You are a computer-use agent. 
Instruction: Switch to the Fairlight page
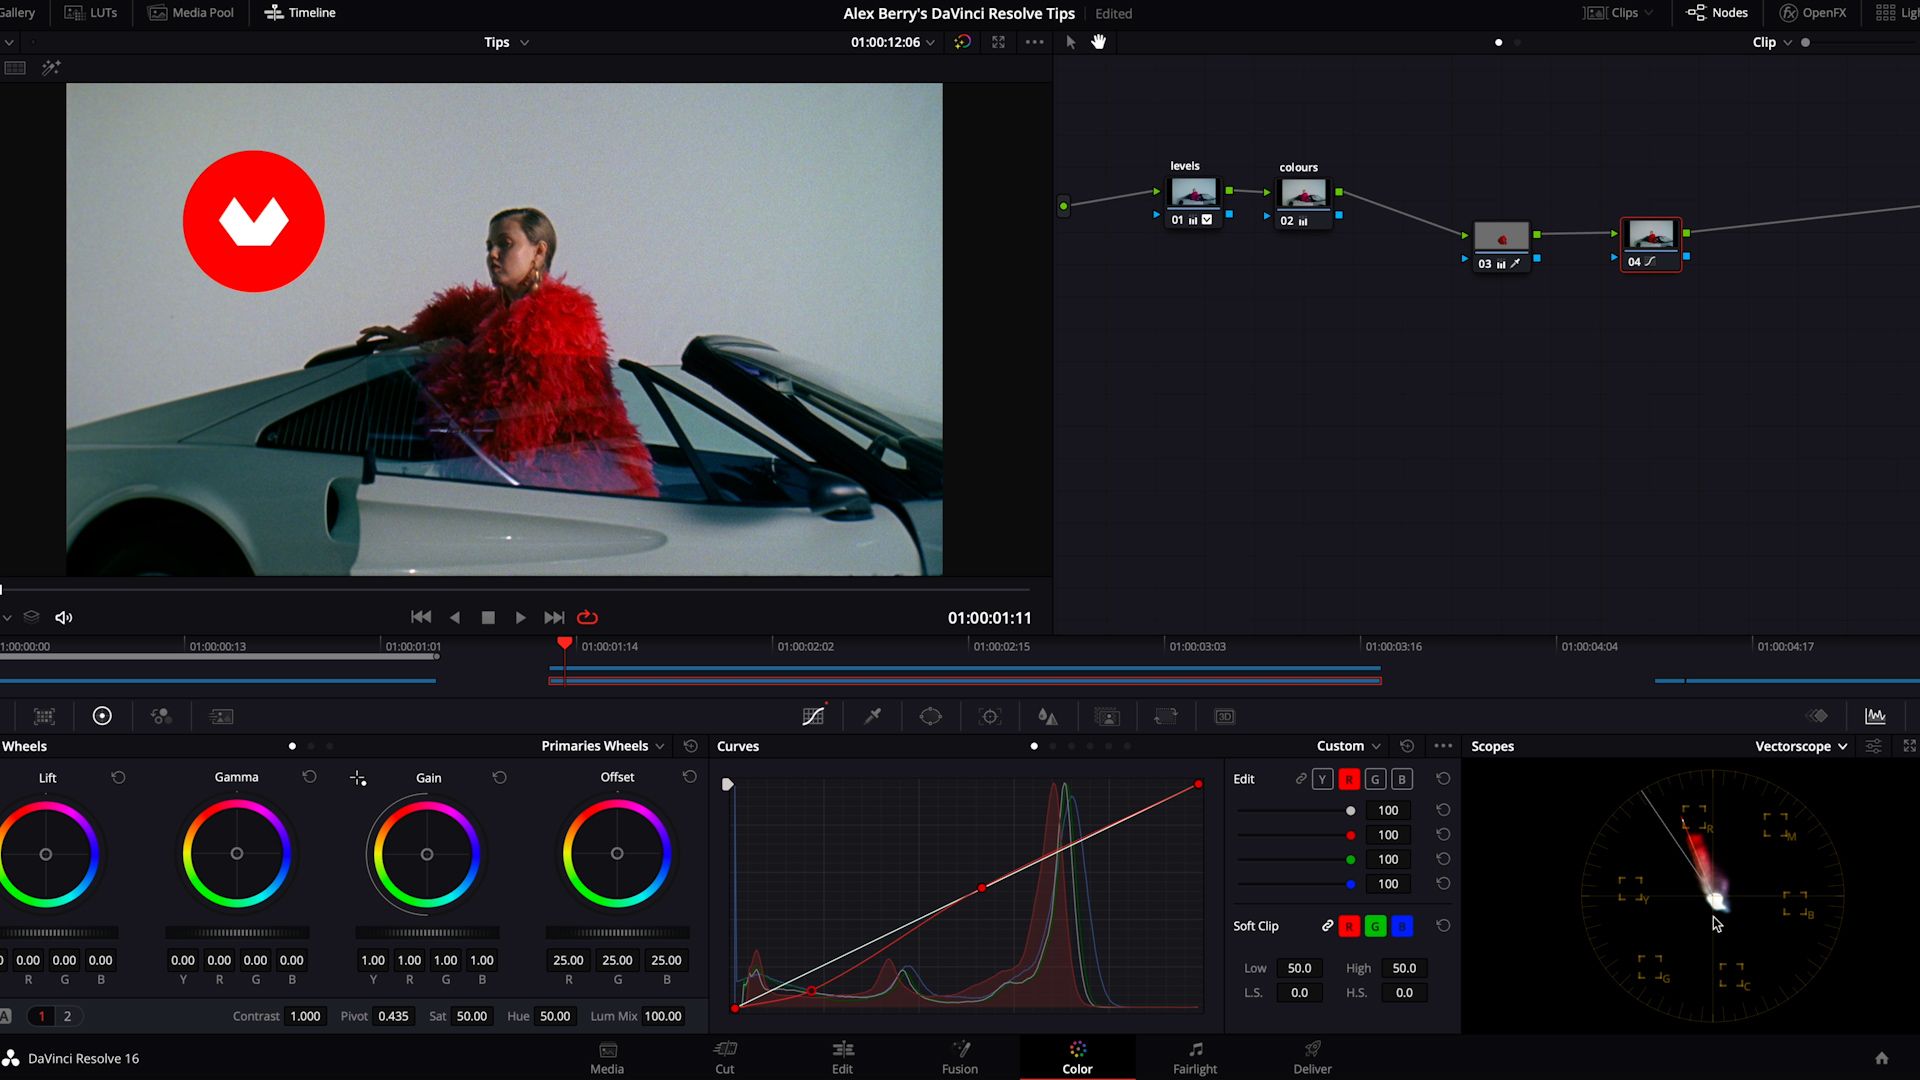point(1195,1057)
